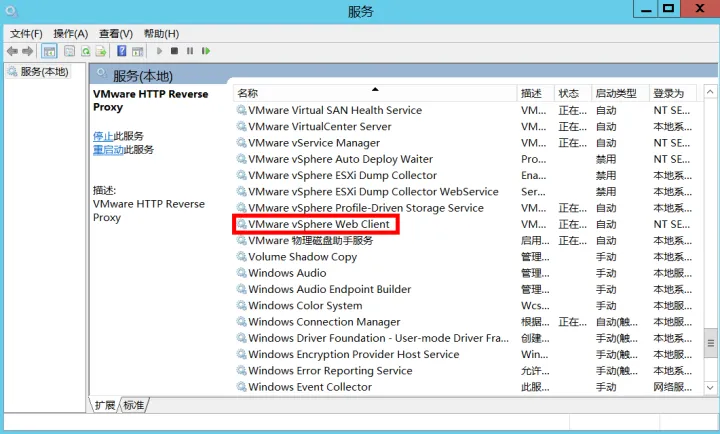The width and height of the screenshot is (720, 434).
Task: Click the Start Service play icon
Action: [159, 51]
